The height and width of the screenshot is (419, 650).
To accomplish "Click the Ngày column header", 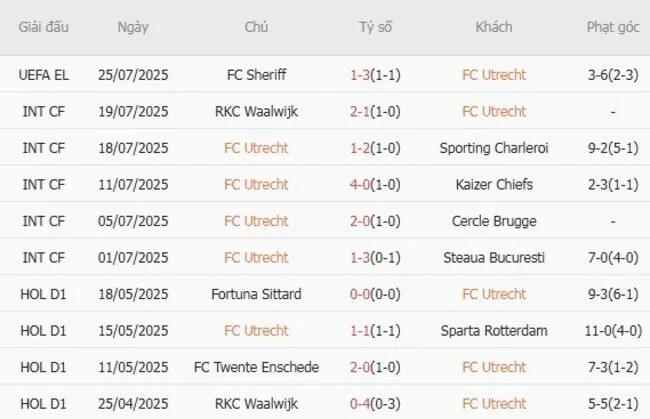I will tap(134, 28).
